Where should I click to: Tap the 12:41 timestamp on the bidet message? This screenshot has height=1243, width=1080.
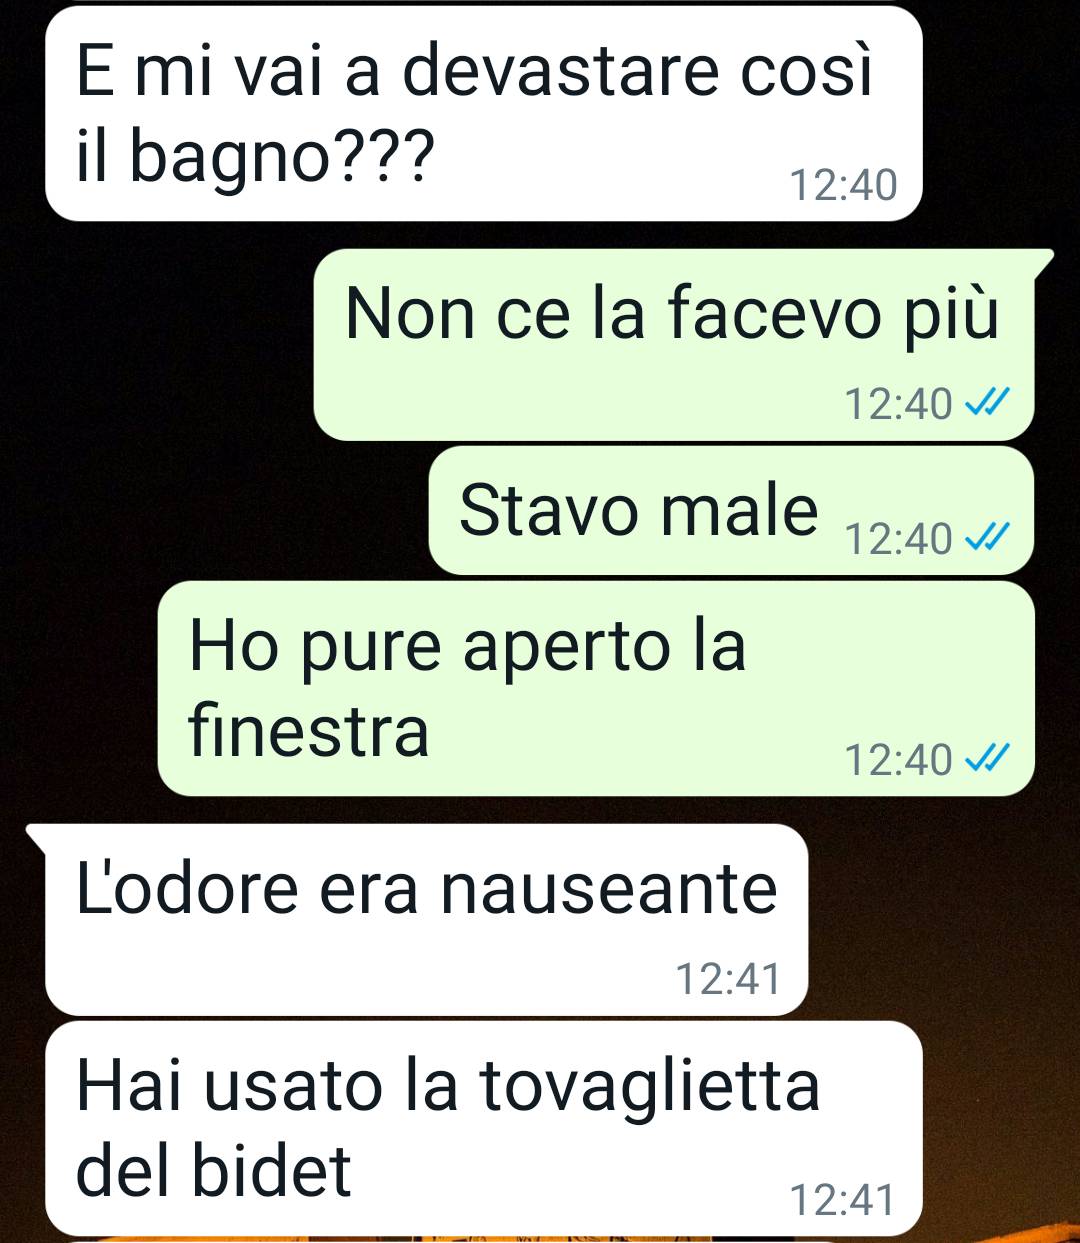(843, 1200)
